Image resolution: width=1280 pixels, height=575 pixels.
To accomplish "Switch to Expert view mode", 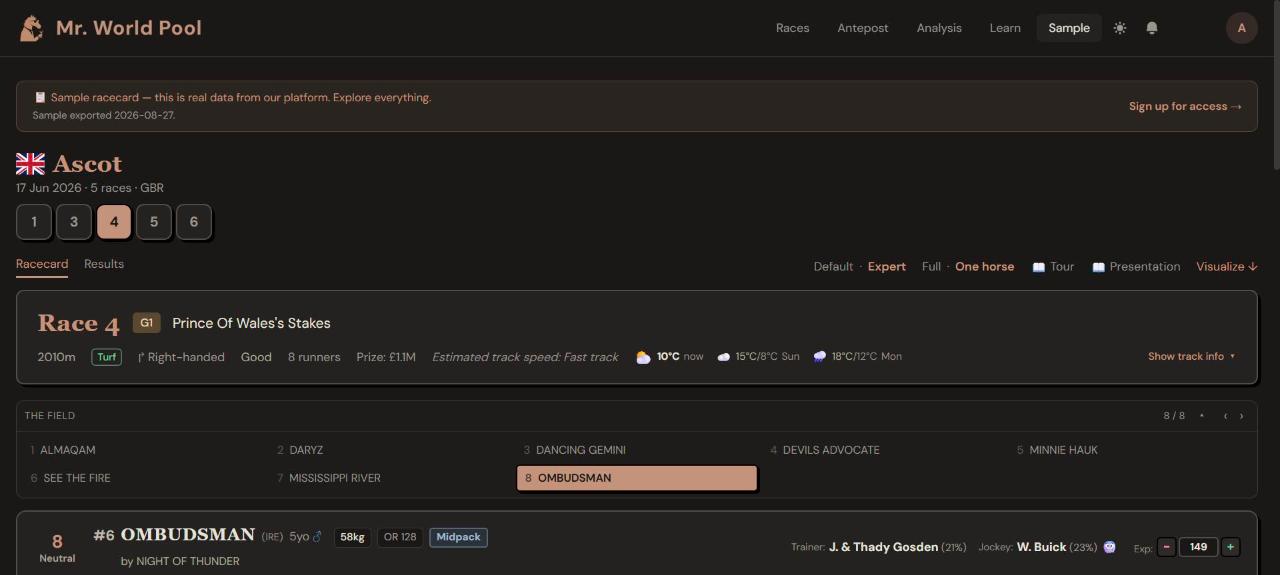I will pyautogui.click(x=887, y=267).
